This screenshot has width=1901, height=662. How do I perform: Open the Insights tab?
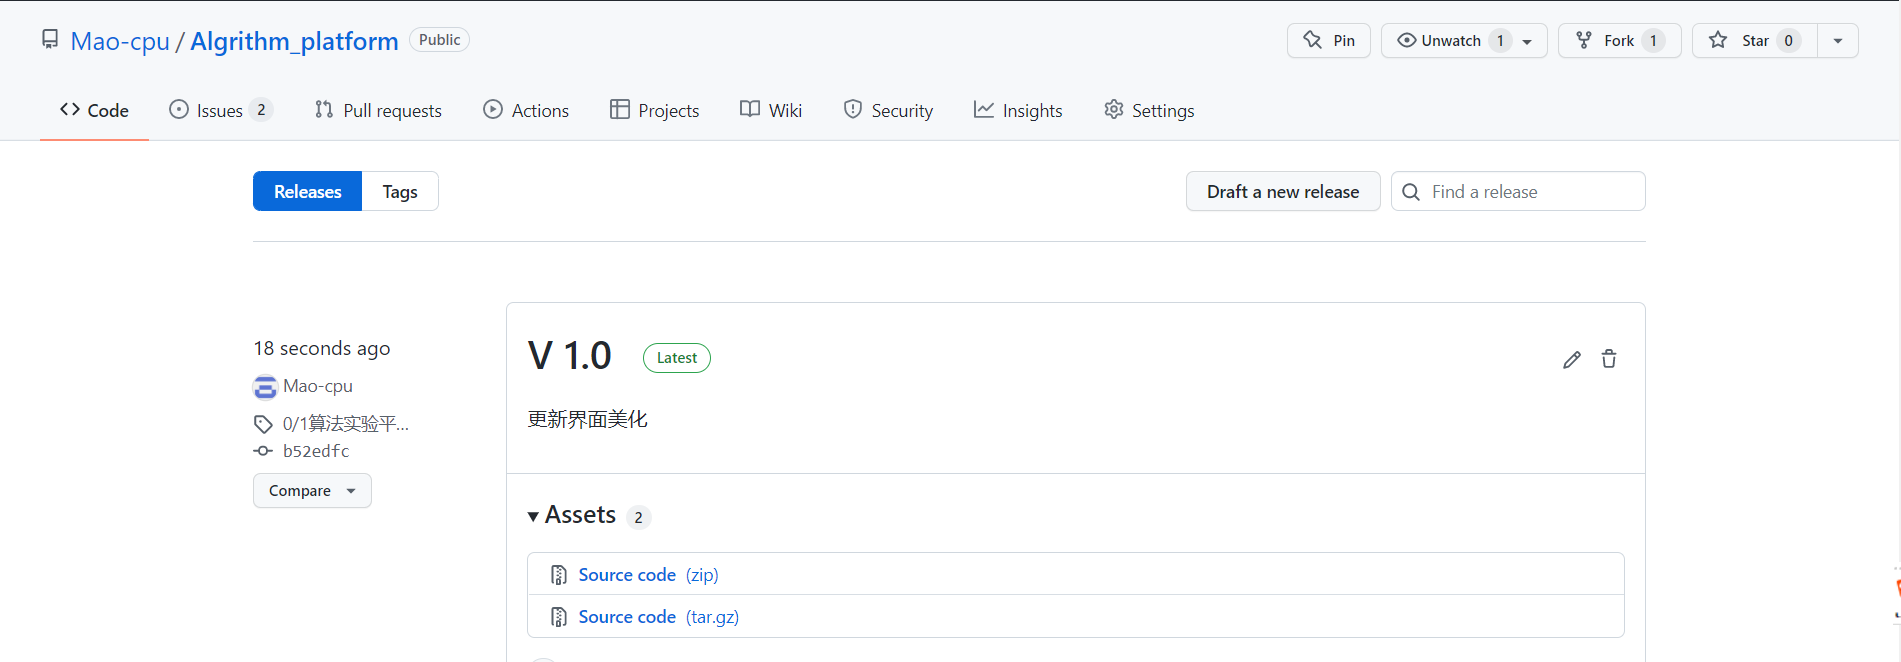pyautogui.click(x=1018, y=110)
